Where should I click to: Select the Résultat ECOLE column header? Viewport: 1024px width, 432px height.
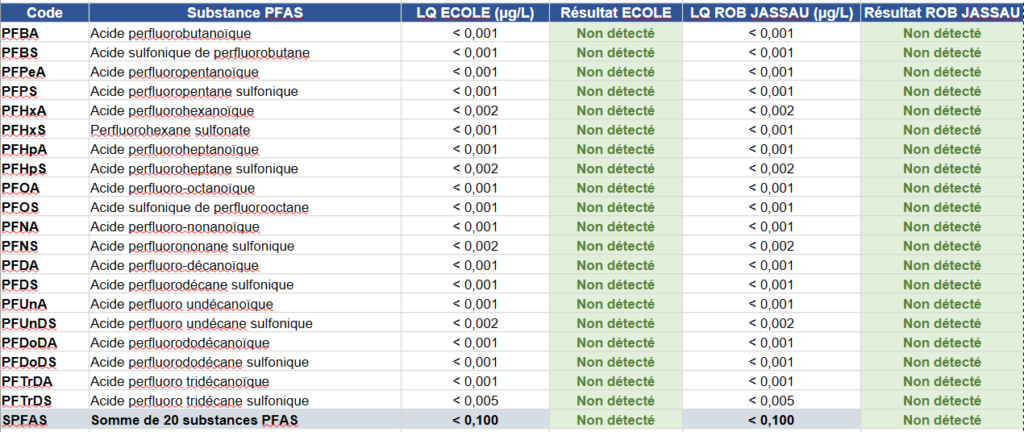[615, 13]
